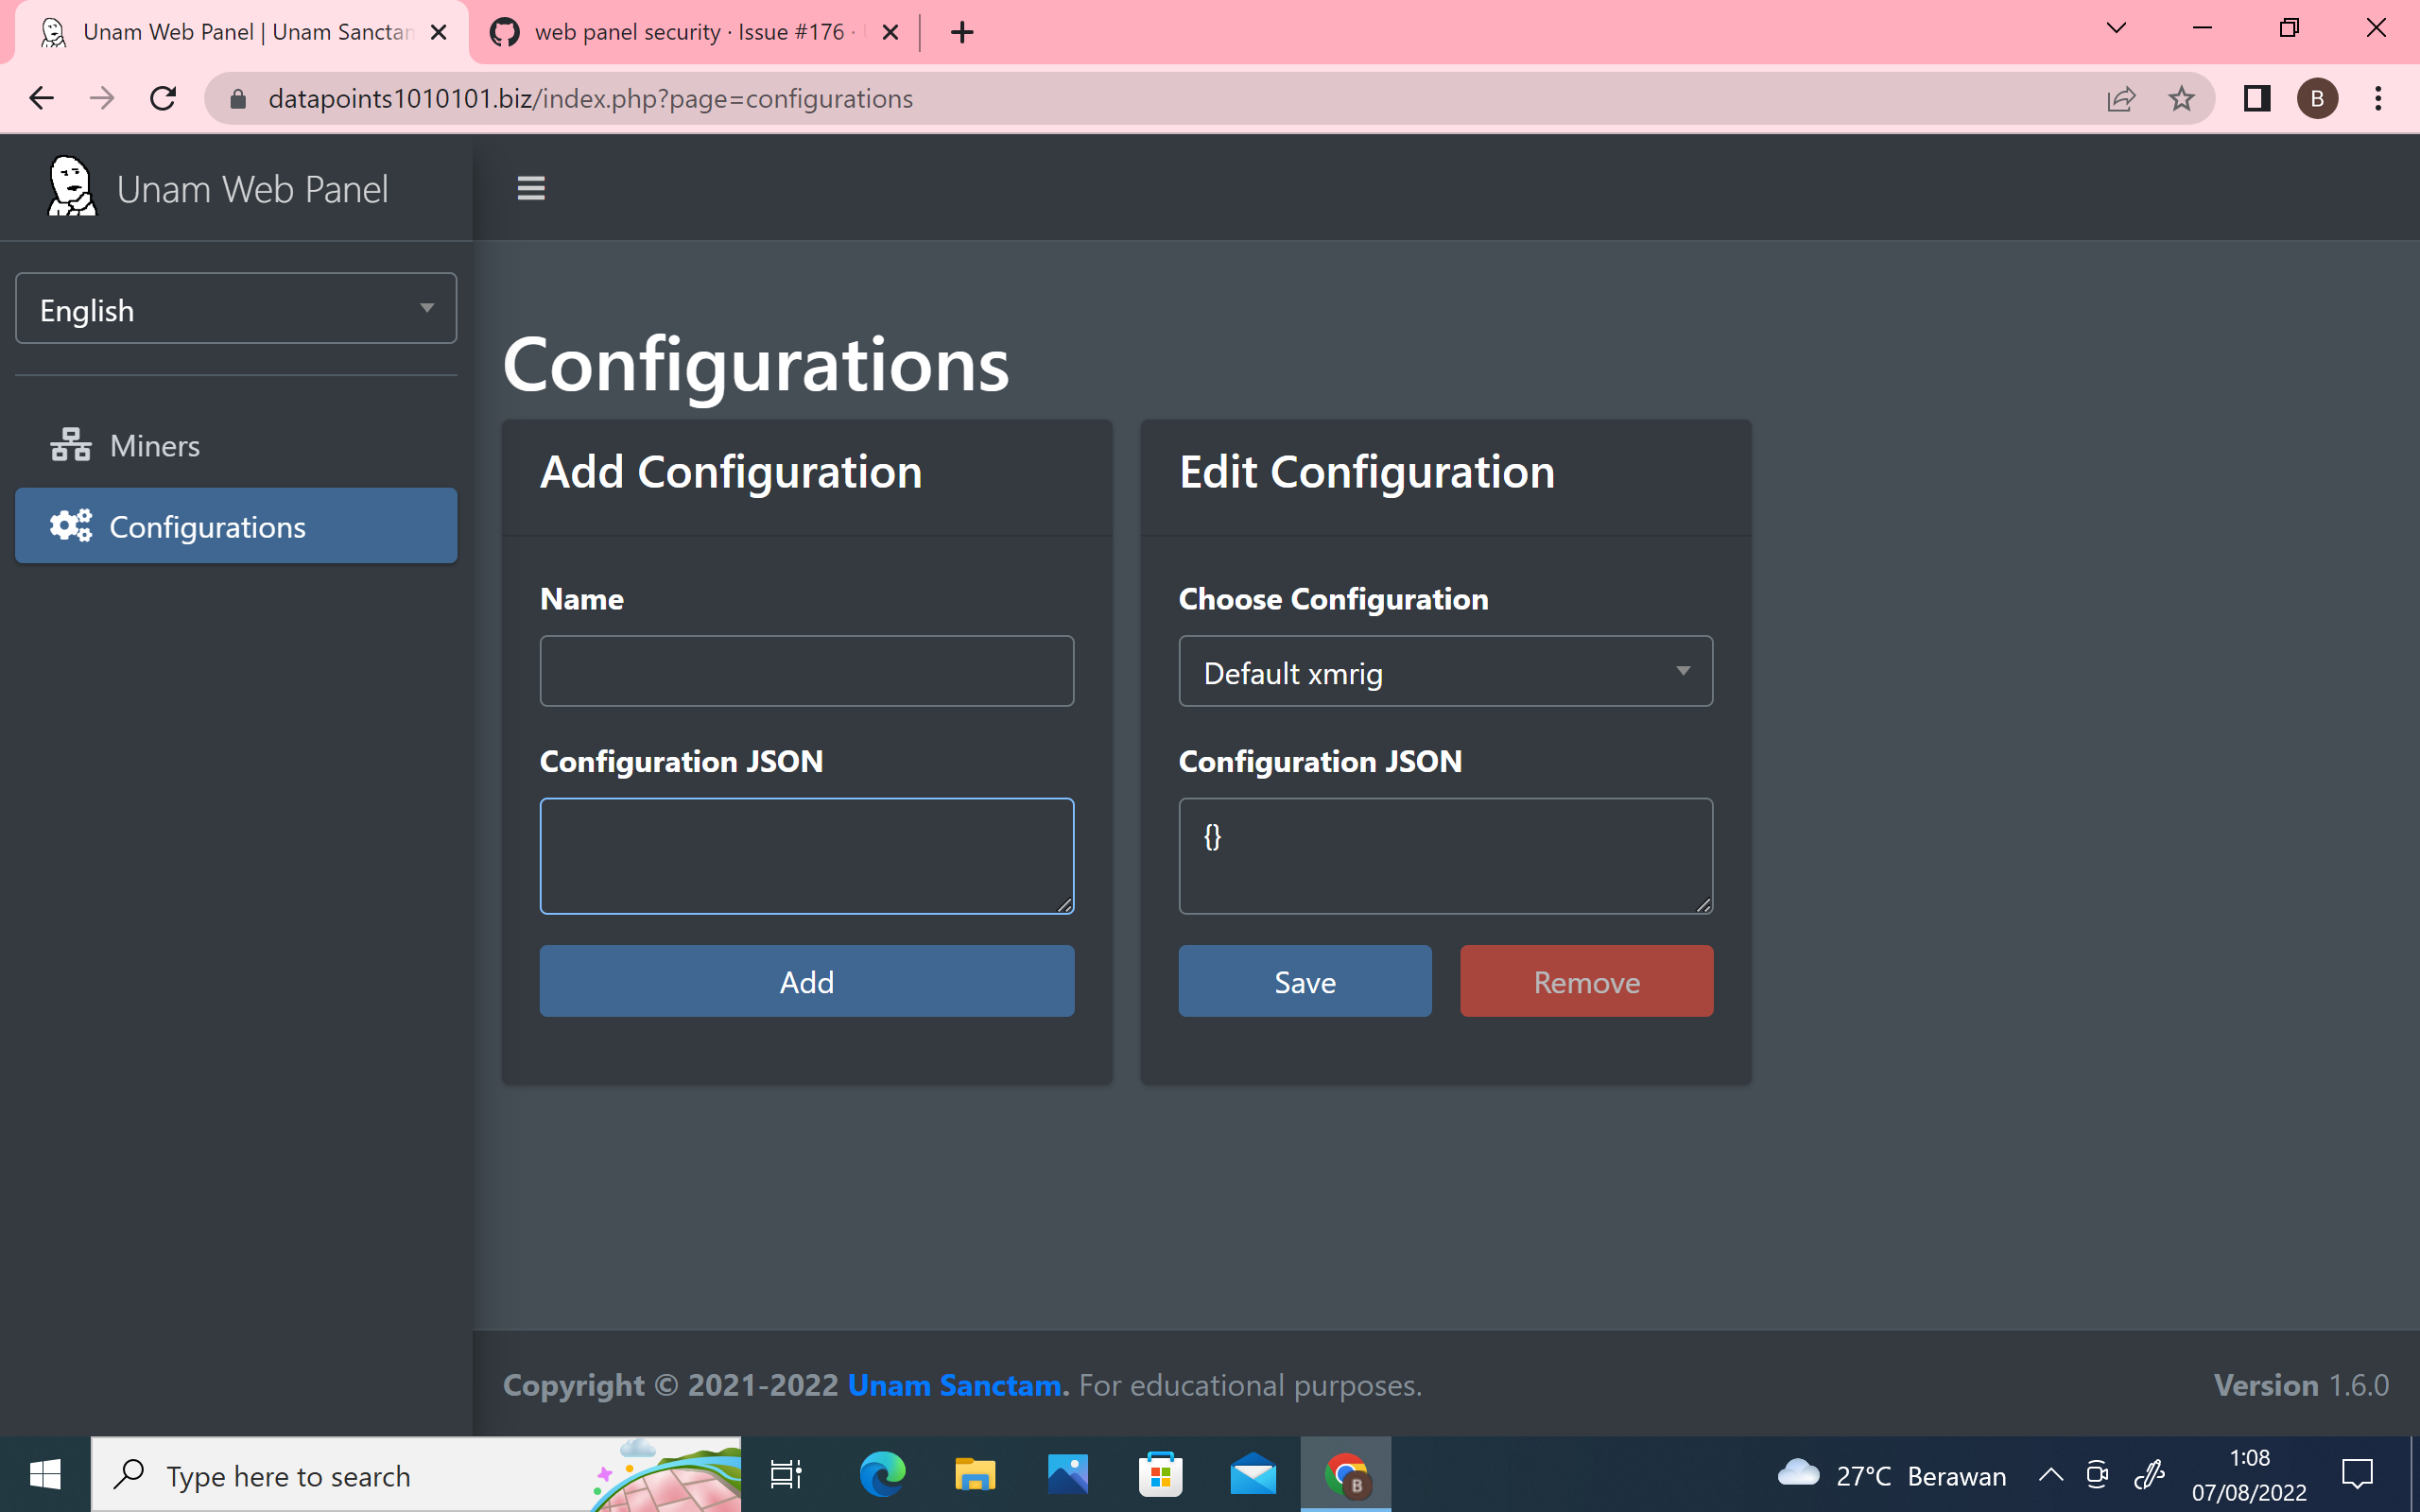Launch Microsoft Edge from the taskbar
The height and width of the screenshot is (1512, 2420).
click(880, 1474)
